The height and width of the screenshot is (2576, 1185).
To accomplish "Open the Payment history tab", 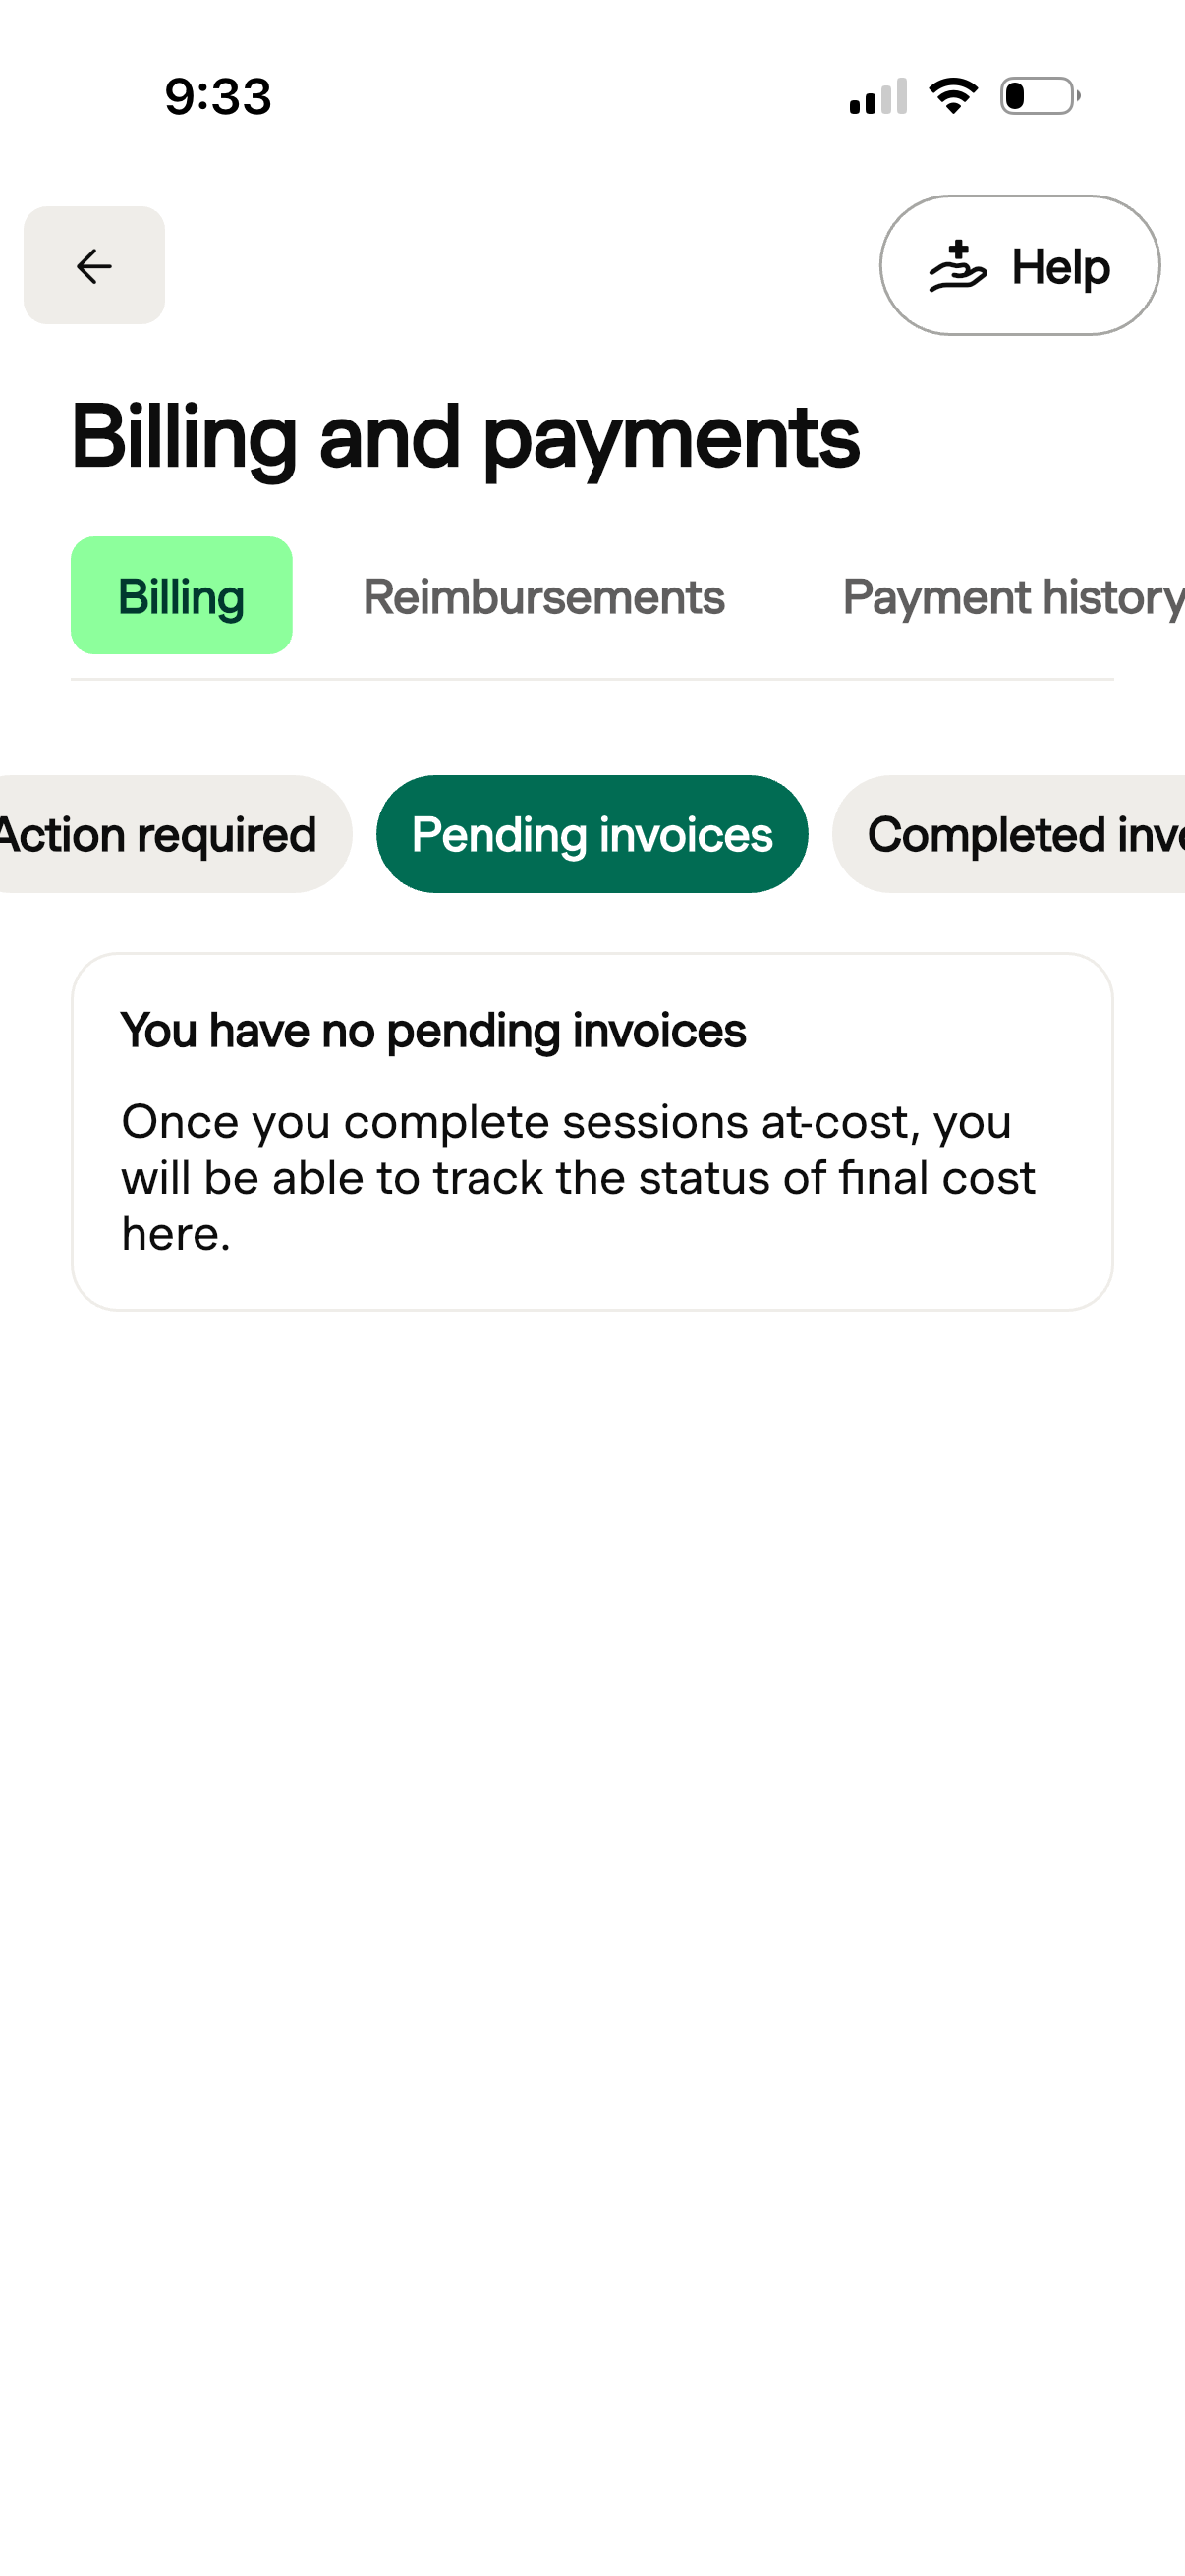I will pos(1012,597).
